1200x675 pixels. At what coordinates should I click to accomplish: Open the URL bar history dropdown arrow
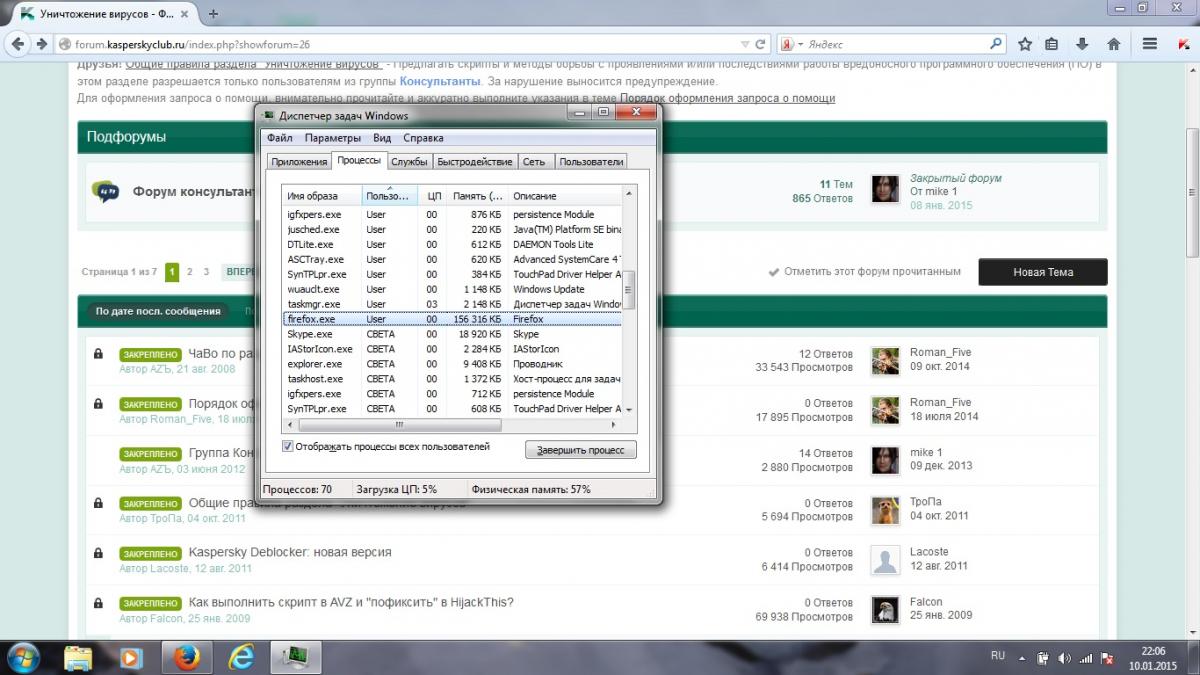click(744, 44)
